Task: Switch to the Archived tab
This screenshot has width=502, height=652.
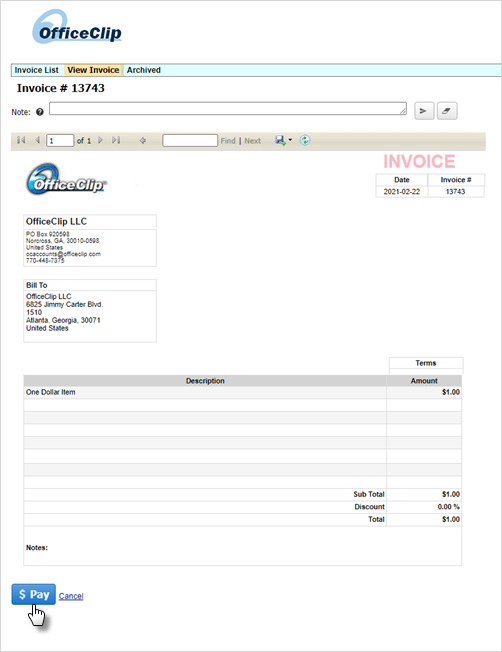Action: (x=143, y=70)
